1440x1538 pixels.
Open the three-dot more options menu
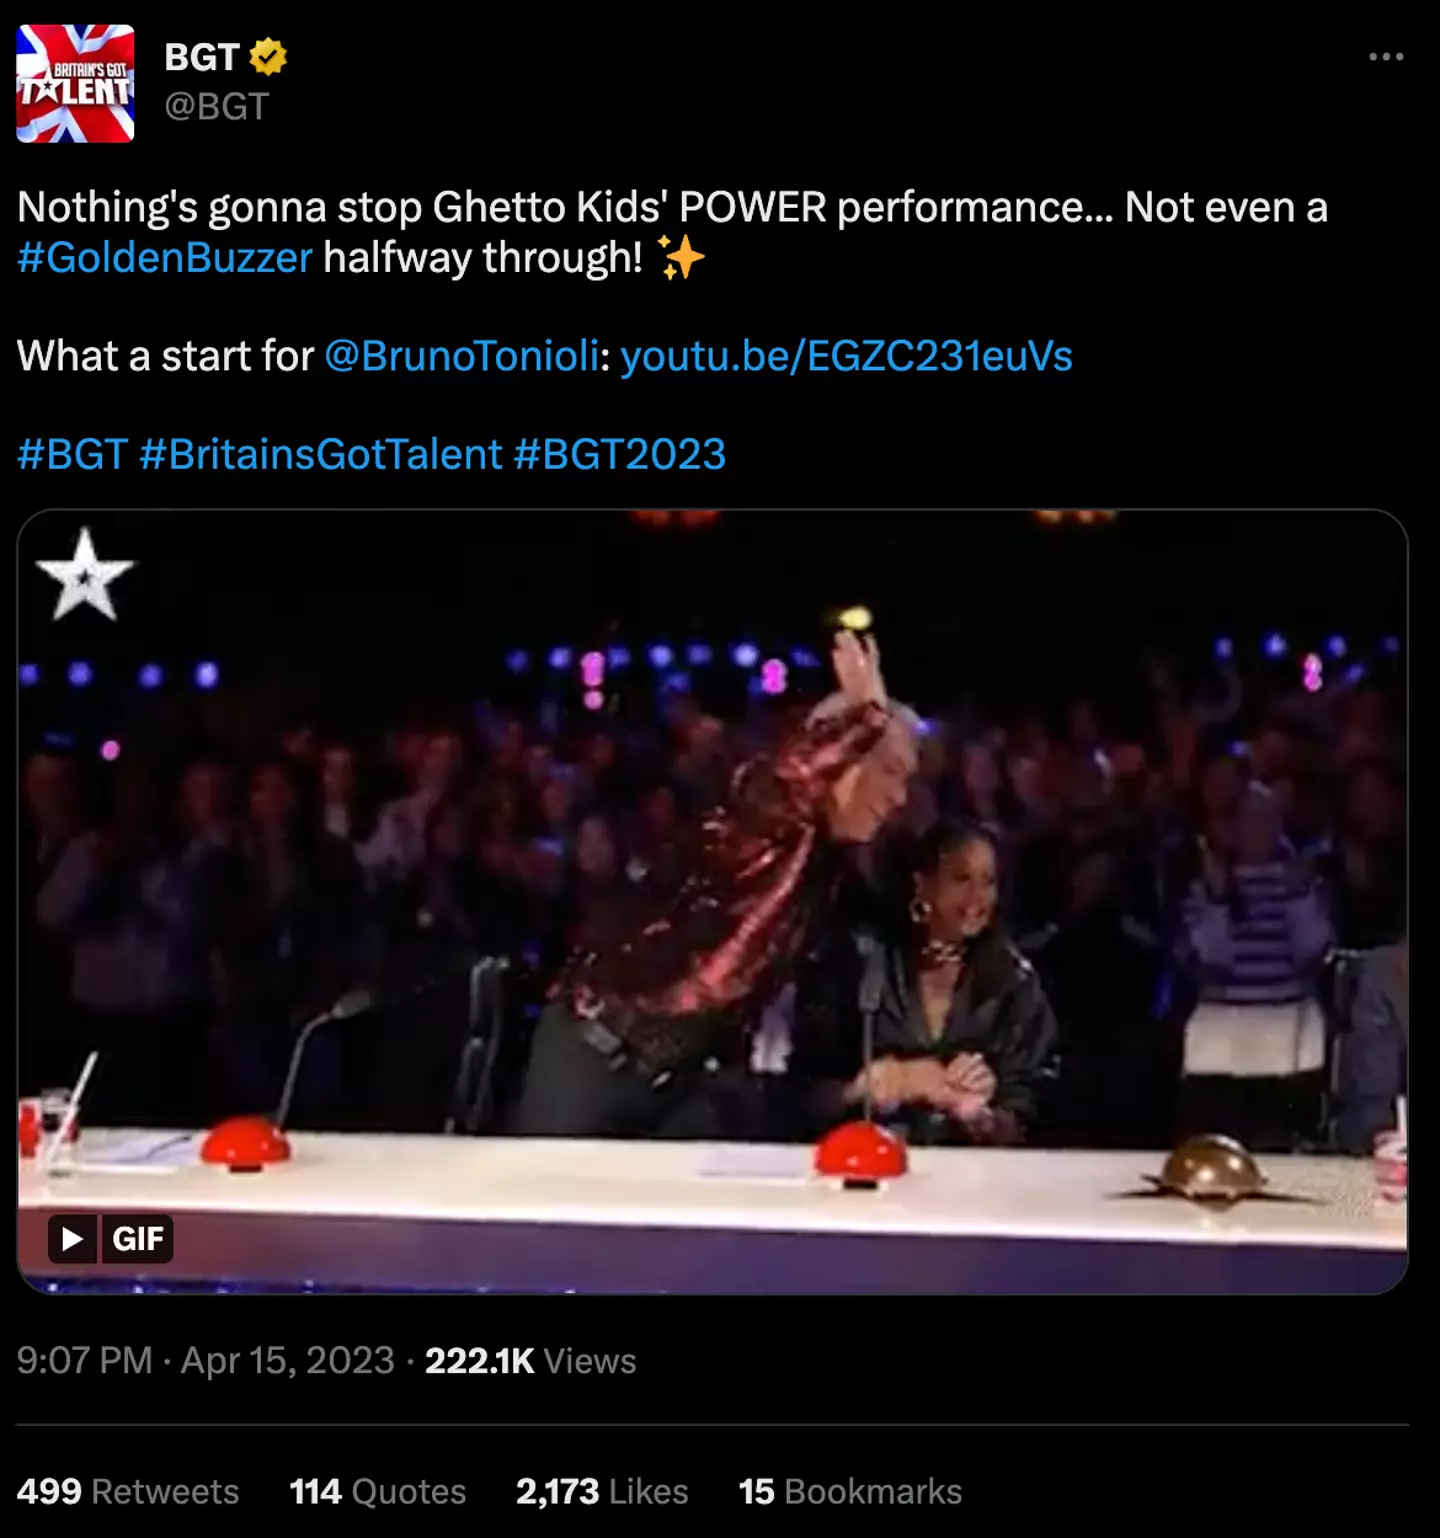click(x=1386, y=57)
